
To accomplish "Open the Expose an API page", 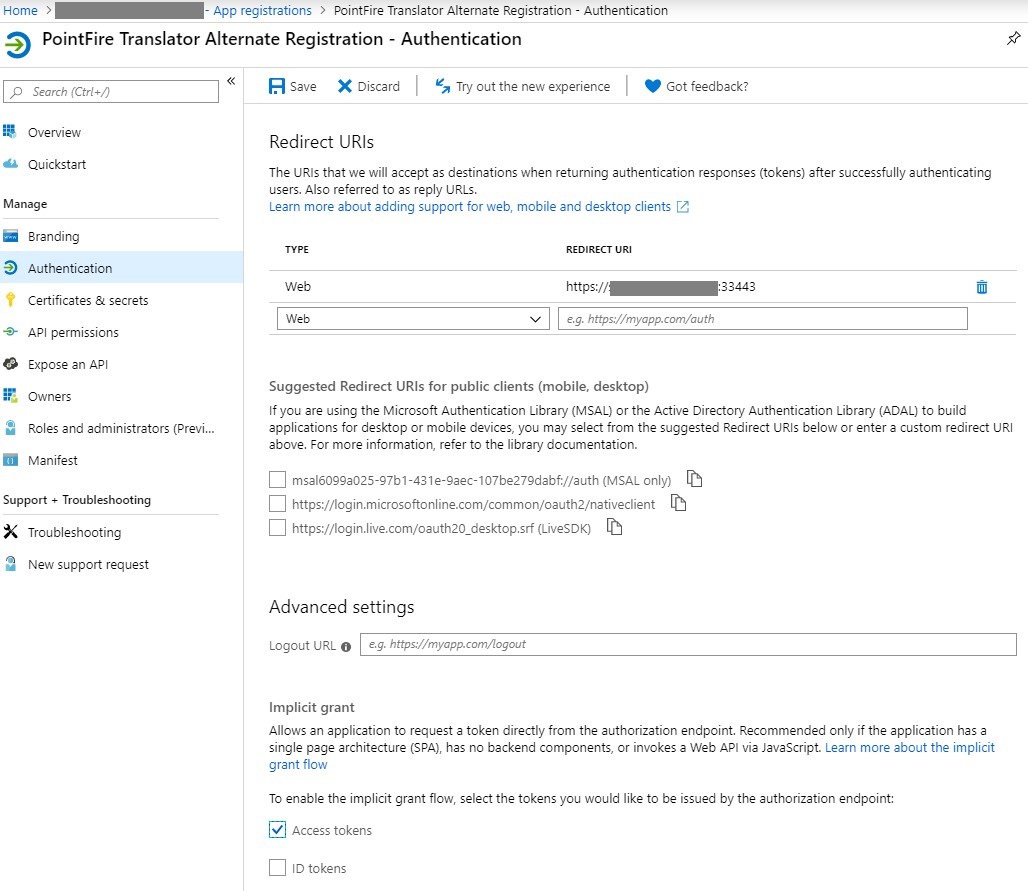I will point(68,365).
